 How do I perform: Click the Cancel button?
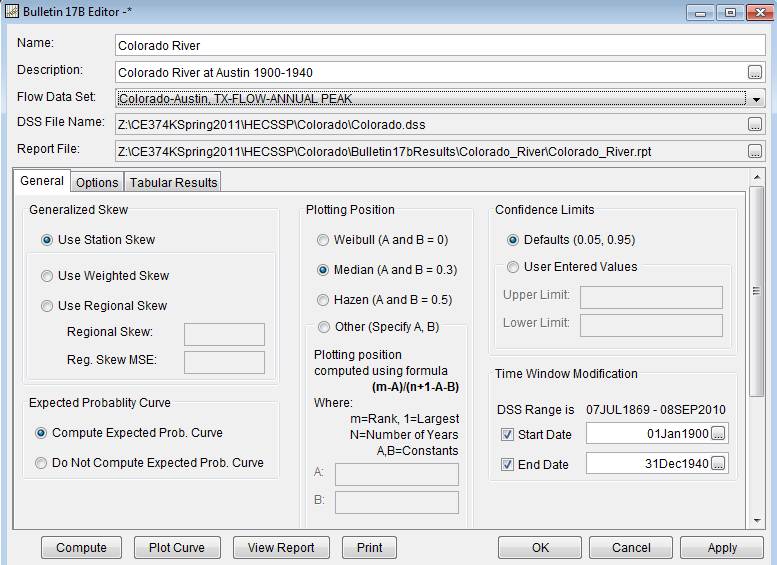point(631,548)
